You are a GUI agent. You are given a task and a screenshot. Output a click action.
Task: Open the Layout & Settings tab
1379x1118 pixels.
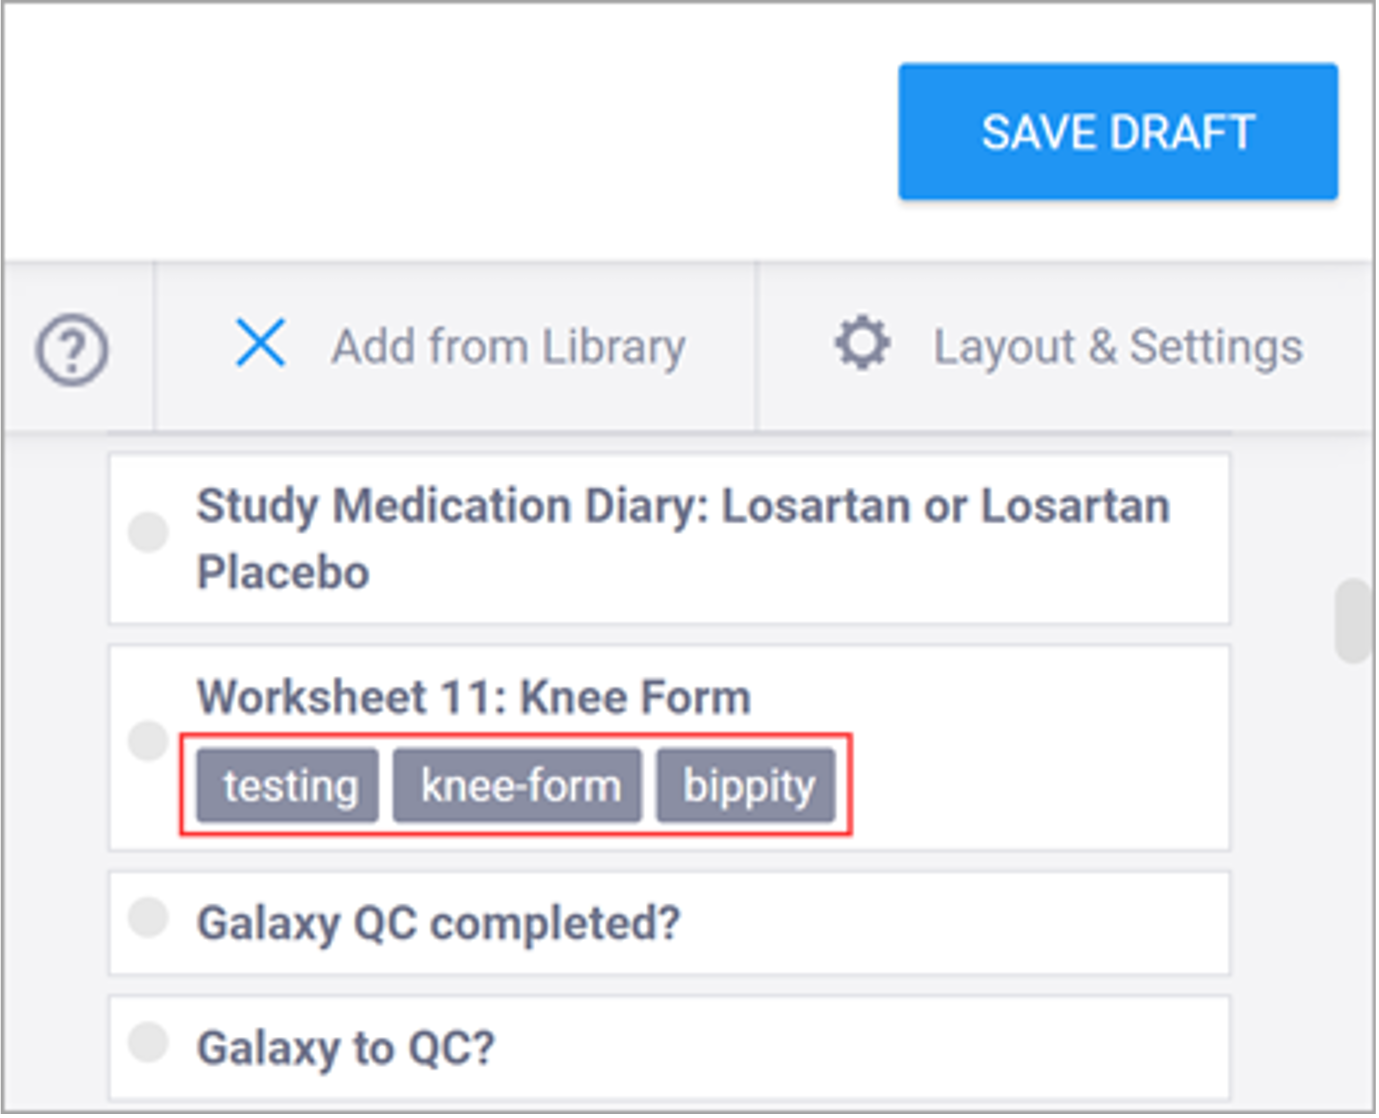click(x=1117, y=347)
